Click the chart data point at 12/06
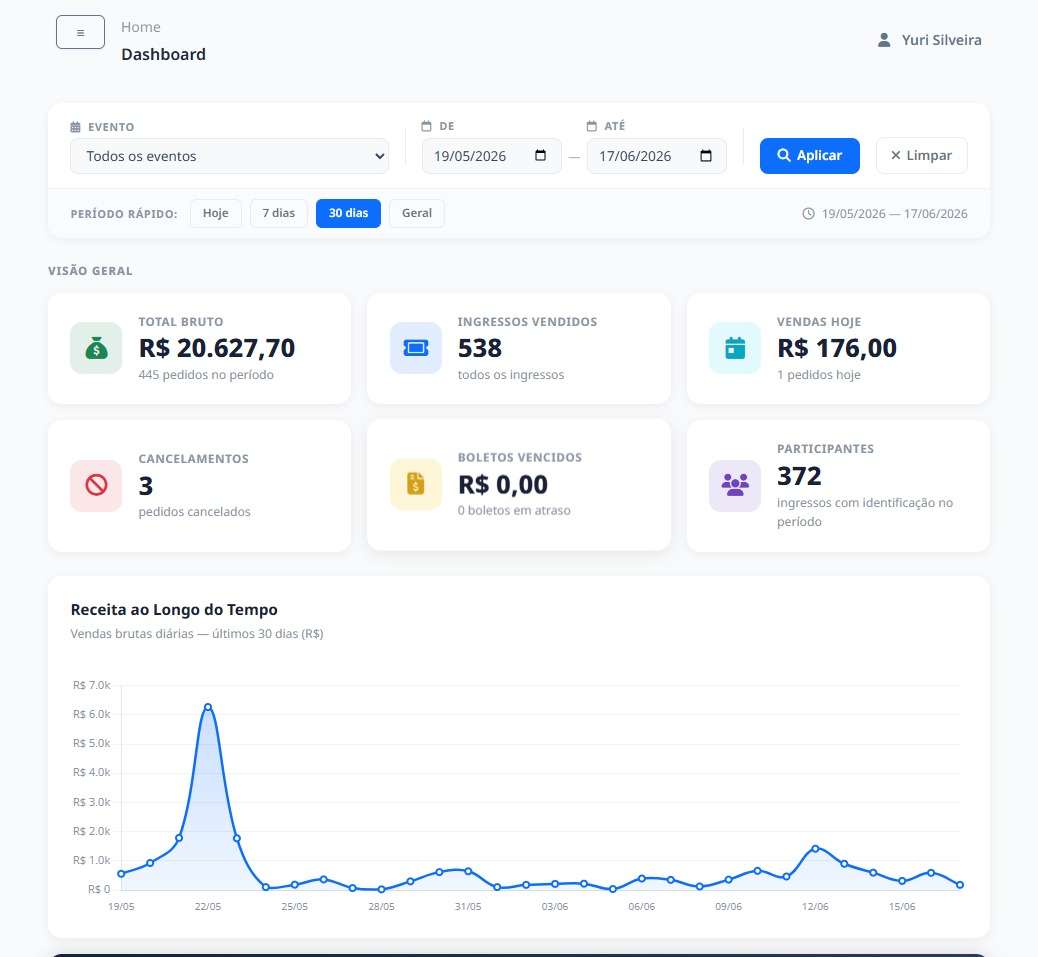This screenshot has width=1038, height=957. click(x=816, y=848)
